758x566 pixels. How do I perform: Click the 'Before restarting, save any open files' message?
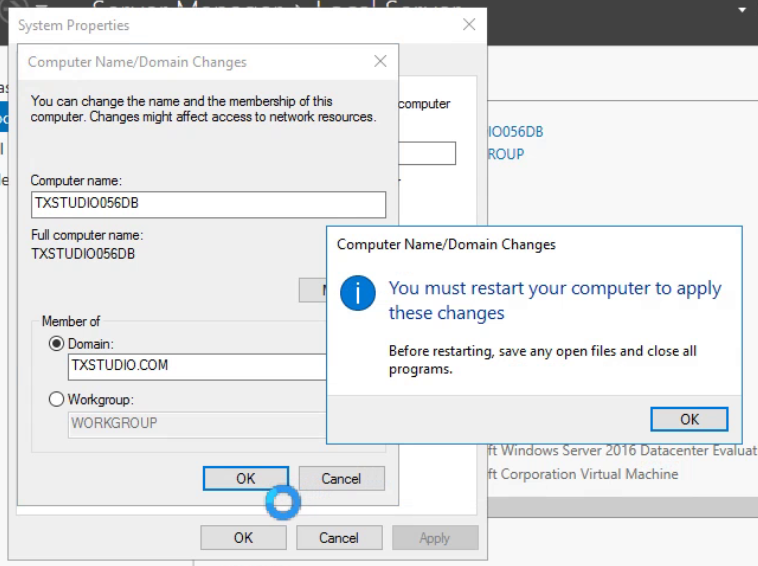click(542, 360)
